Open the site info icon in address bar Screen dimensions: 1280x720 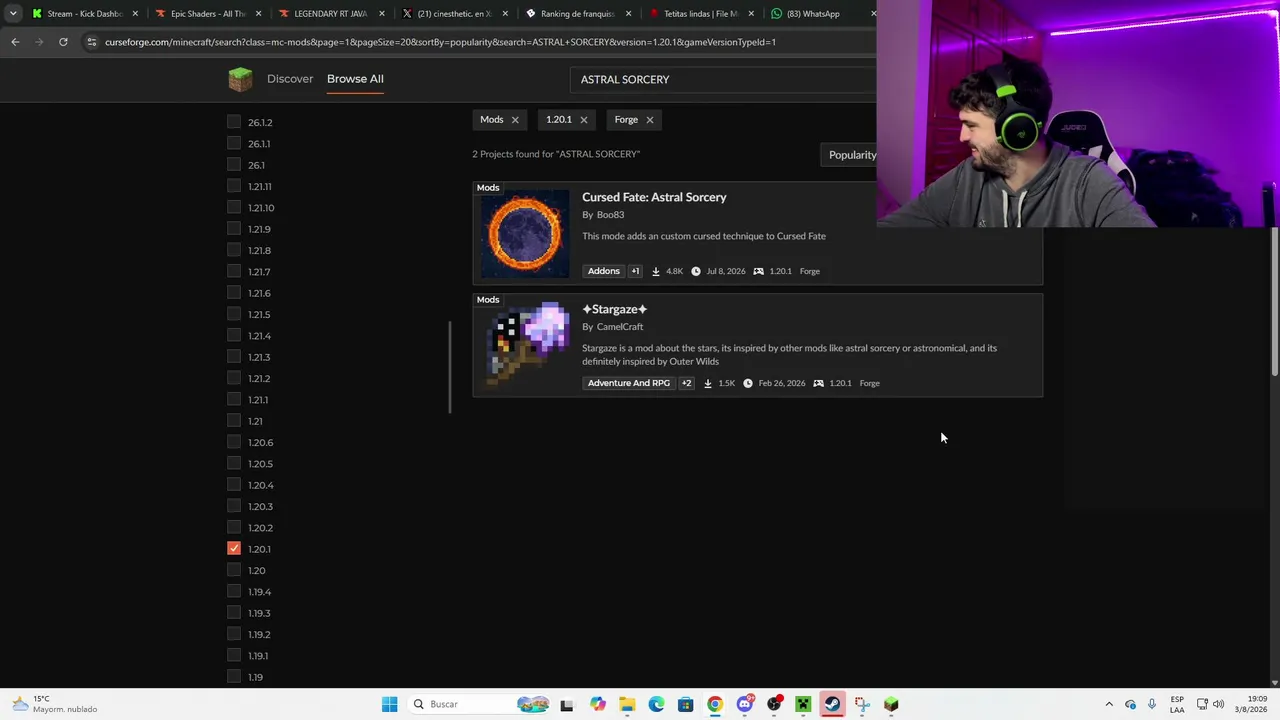[91, 42]
